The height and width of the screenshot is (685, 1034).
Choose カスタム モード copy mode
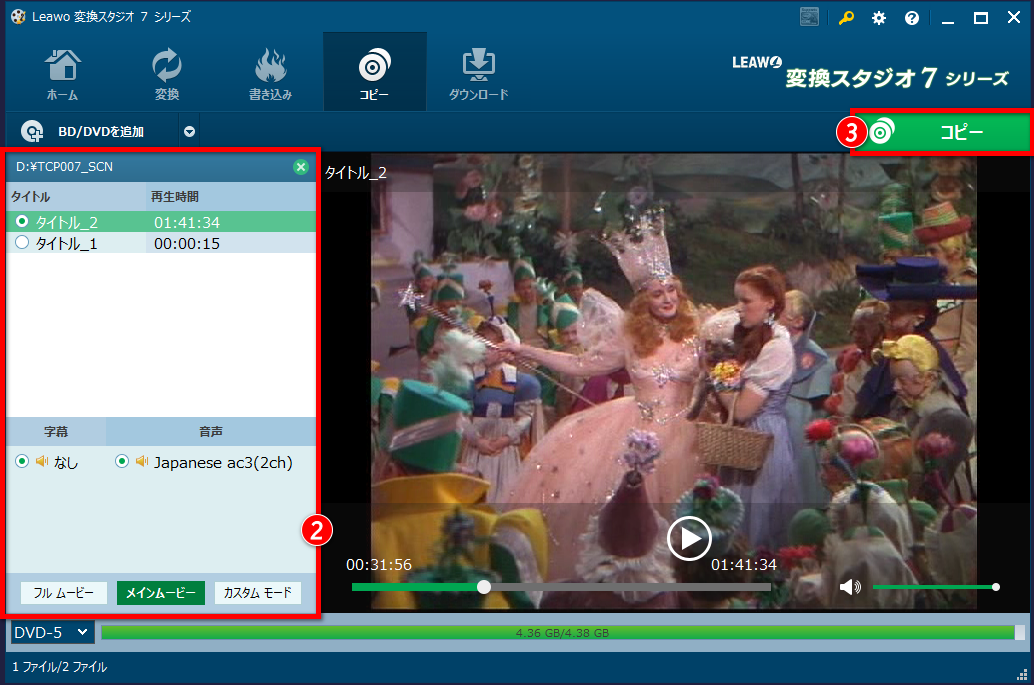point(257,593)
